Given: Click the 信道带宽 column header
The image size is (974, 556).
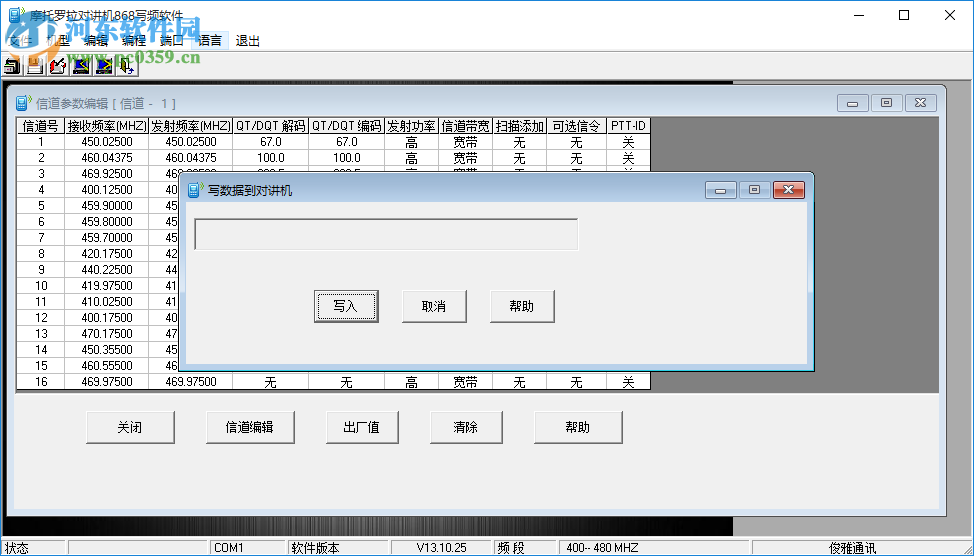Looking at the screenshot, I should [466, 125].
